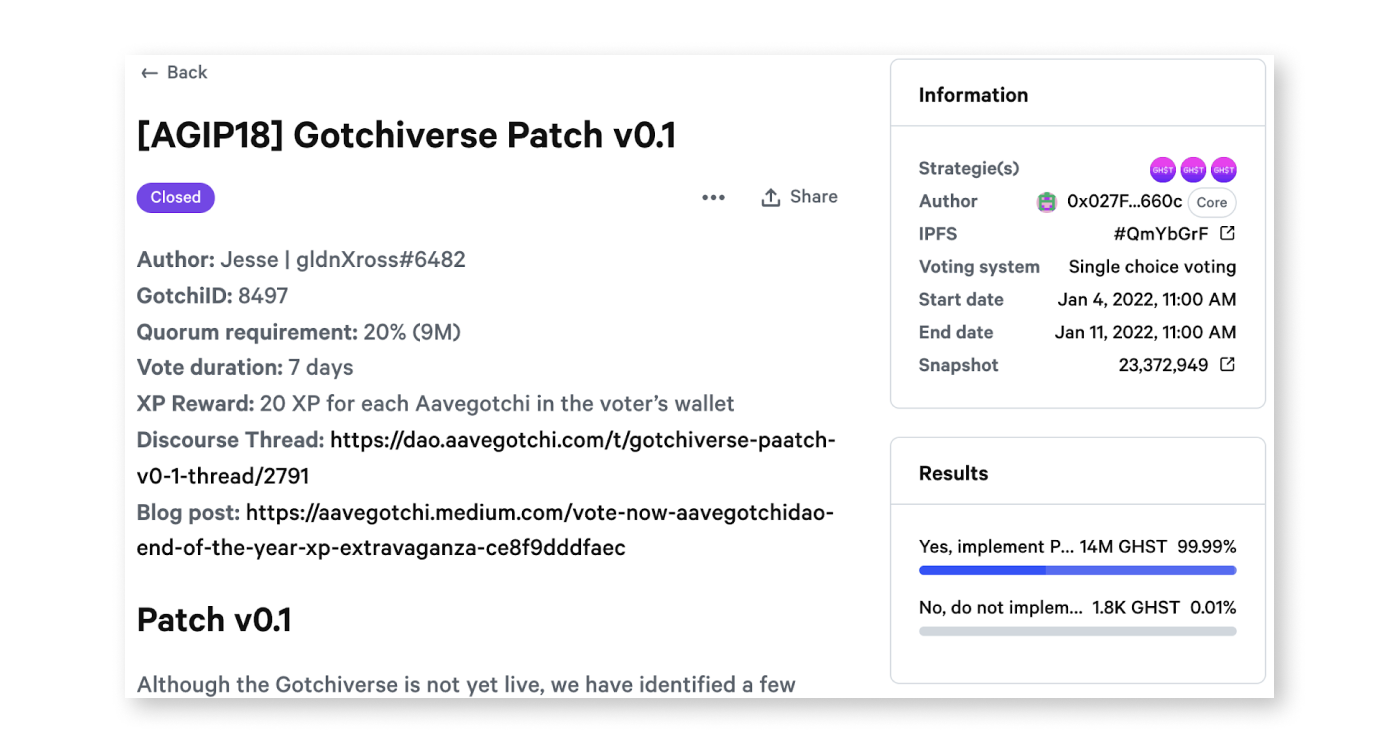Open the Medium blog post link
This screenshot has height=753, width=1400.
pyautogui.click(x=486, y=530)
